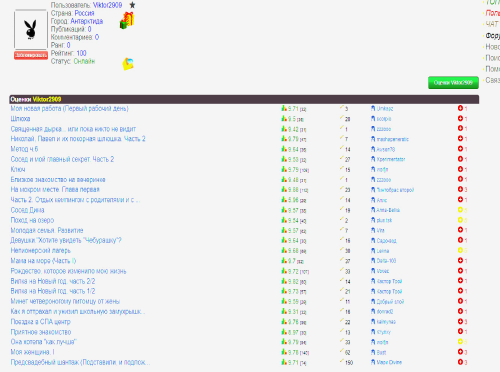Open the story Сосед Дима

(x=27, y=210)
